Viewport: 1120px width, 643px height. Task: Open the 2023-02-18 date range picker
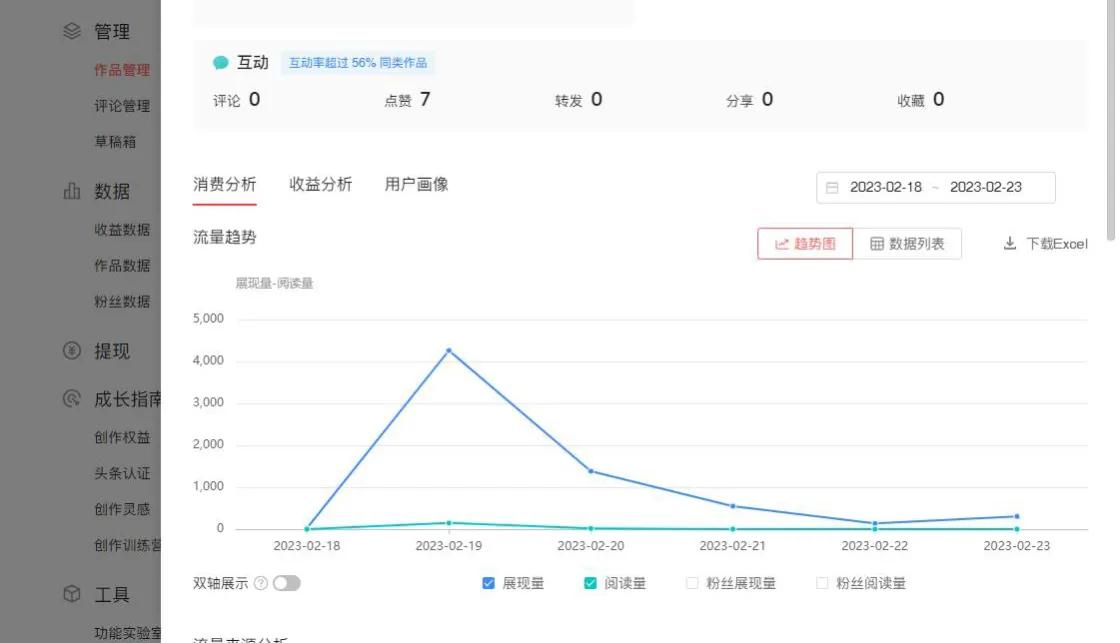click(x=885, y=187)
